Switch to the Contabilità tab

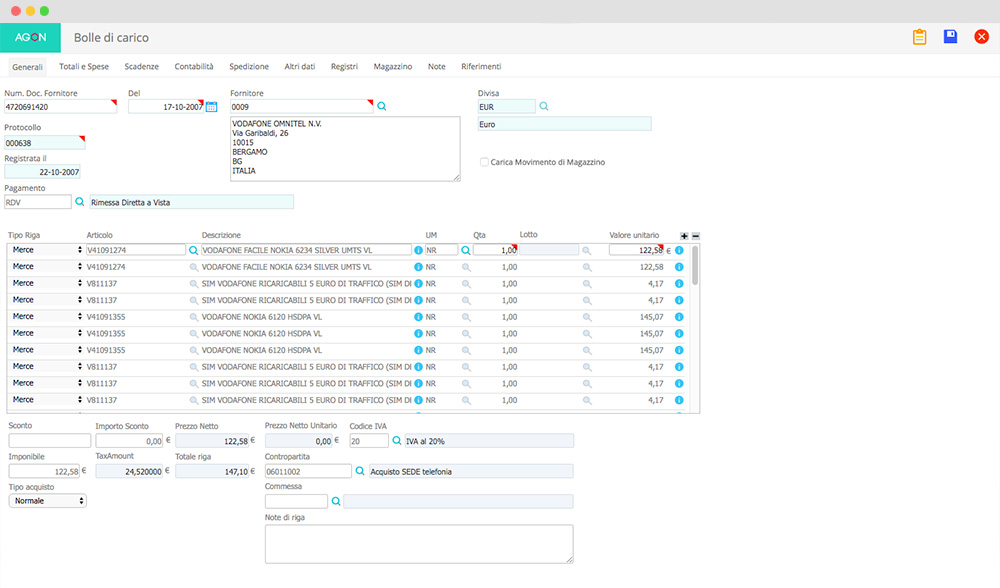coord(194,66)
